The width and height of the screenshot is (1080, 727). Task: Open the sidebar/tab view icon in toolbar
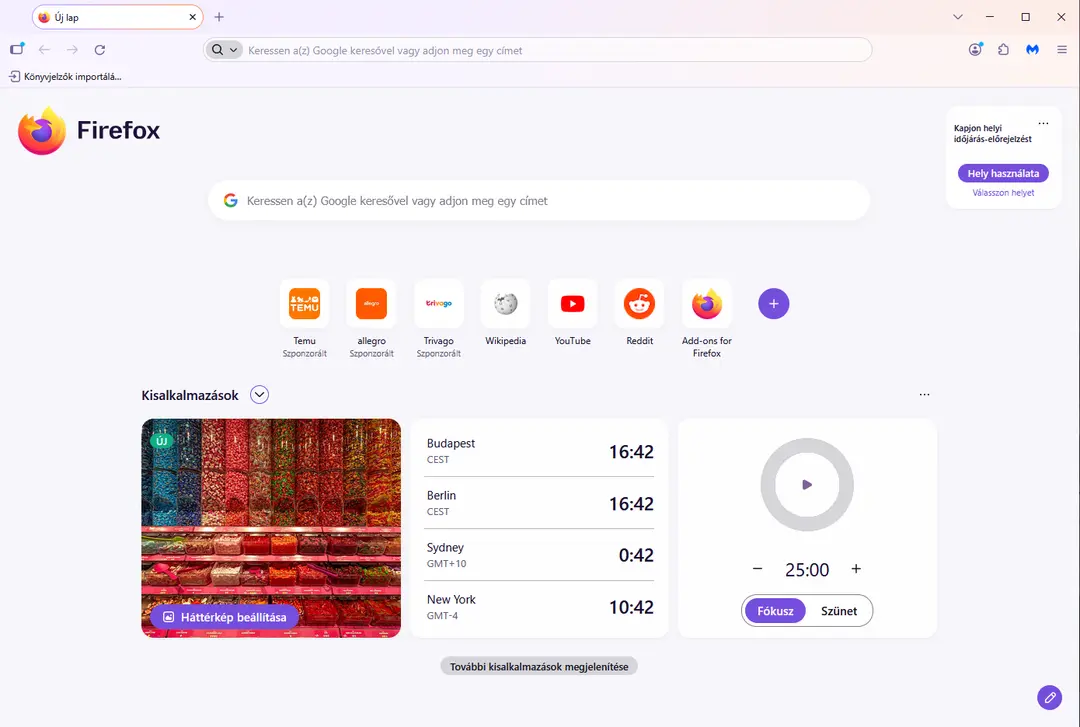click(17, 49)
